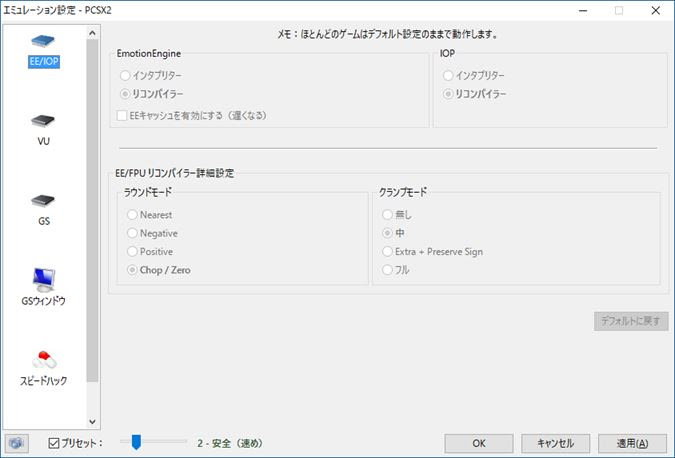
Task: Click the EmotionEngine group label
Action: click(149, 54)
